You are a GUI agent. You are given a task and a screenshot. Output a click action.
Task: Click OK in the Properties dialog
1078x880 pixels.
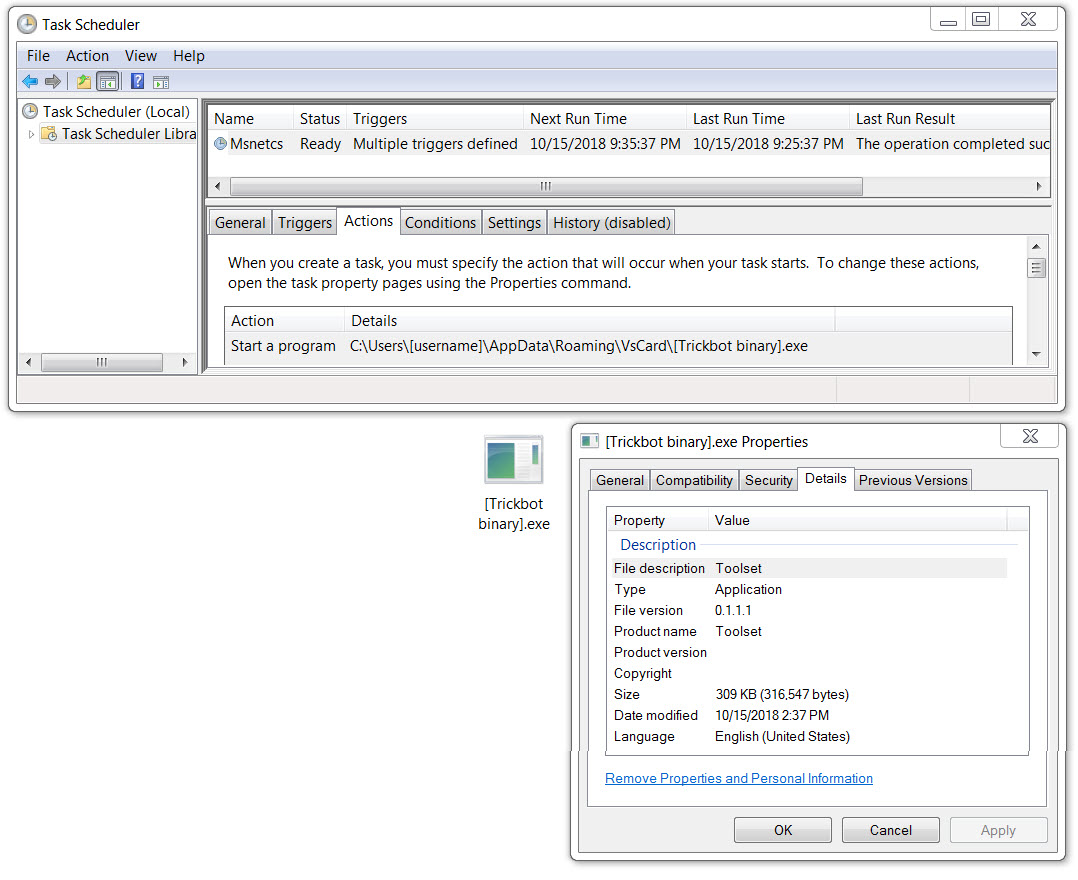tap(783, 830)
